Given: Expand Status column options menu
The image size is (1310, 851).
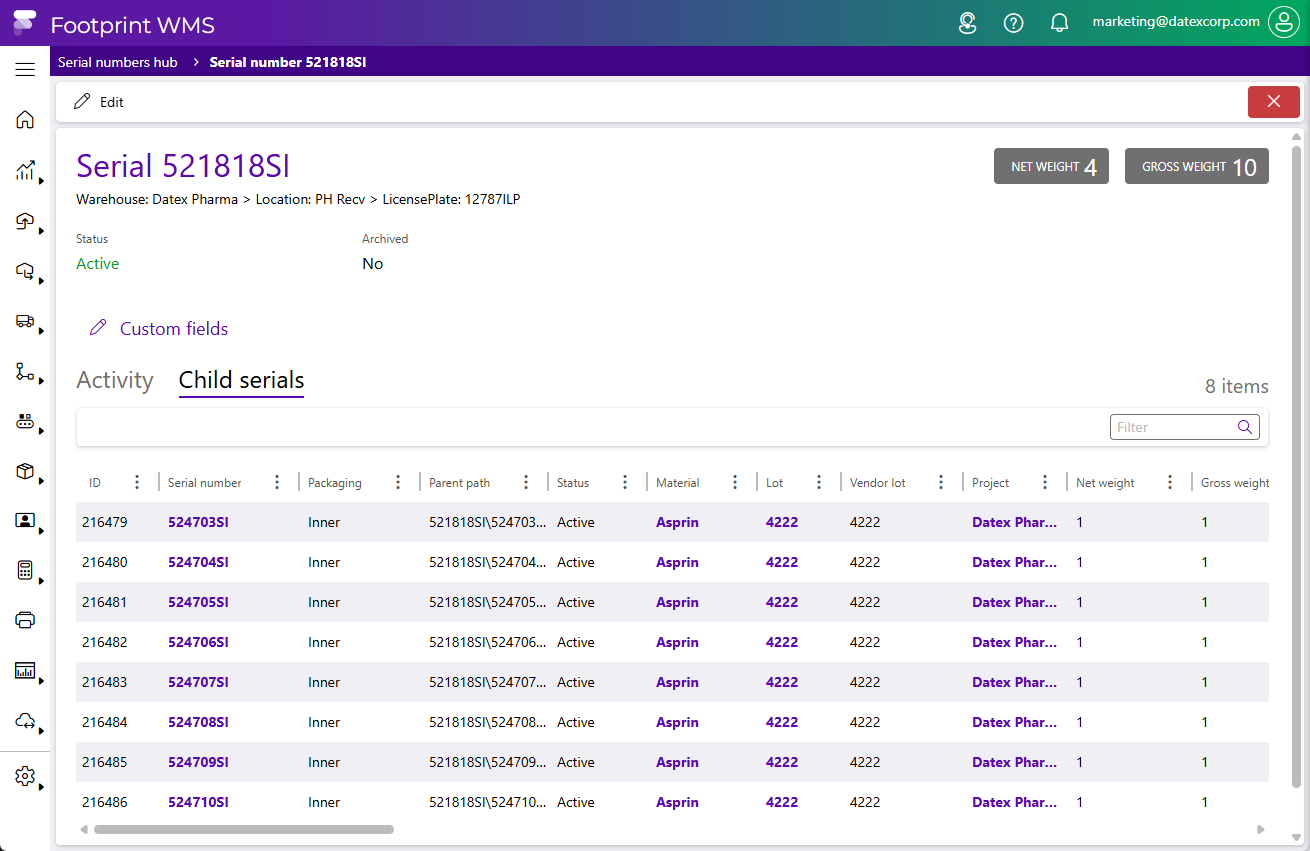Looking at the screenshot, I should pos(625,483).
